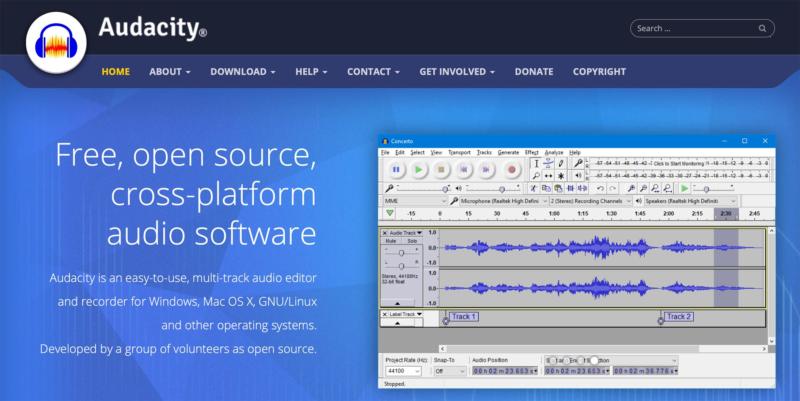Image resolution: width=800 pixels, height=401 pixels.
Task: Click the playback volume slider
Action: [x=493, y=189]
